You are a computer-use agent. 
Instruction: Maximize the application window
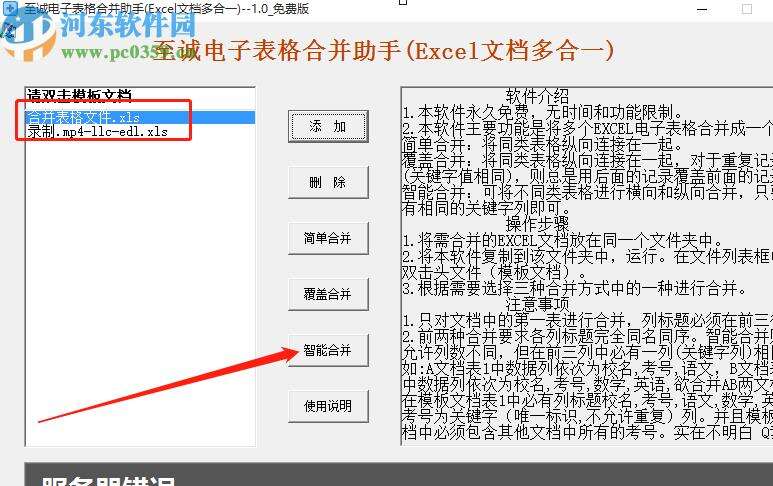pyautogui.click(x=747, y=9)
